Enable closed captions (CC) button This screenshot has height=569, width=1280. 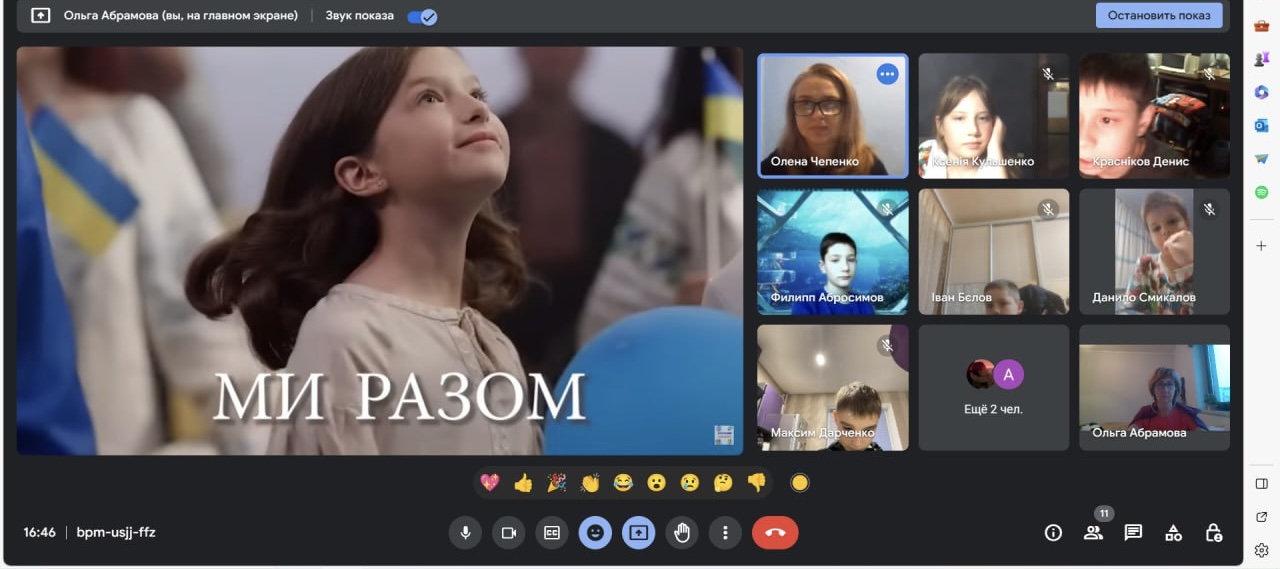tap(551, 533)
